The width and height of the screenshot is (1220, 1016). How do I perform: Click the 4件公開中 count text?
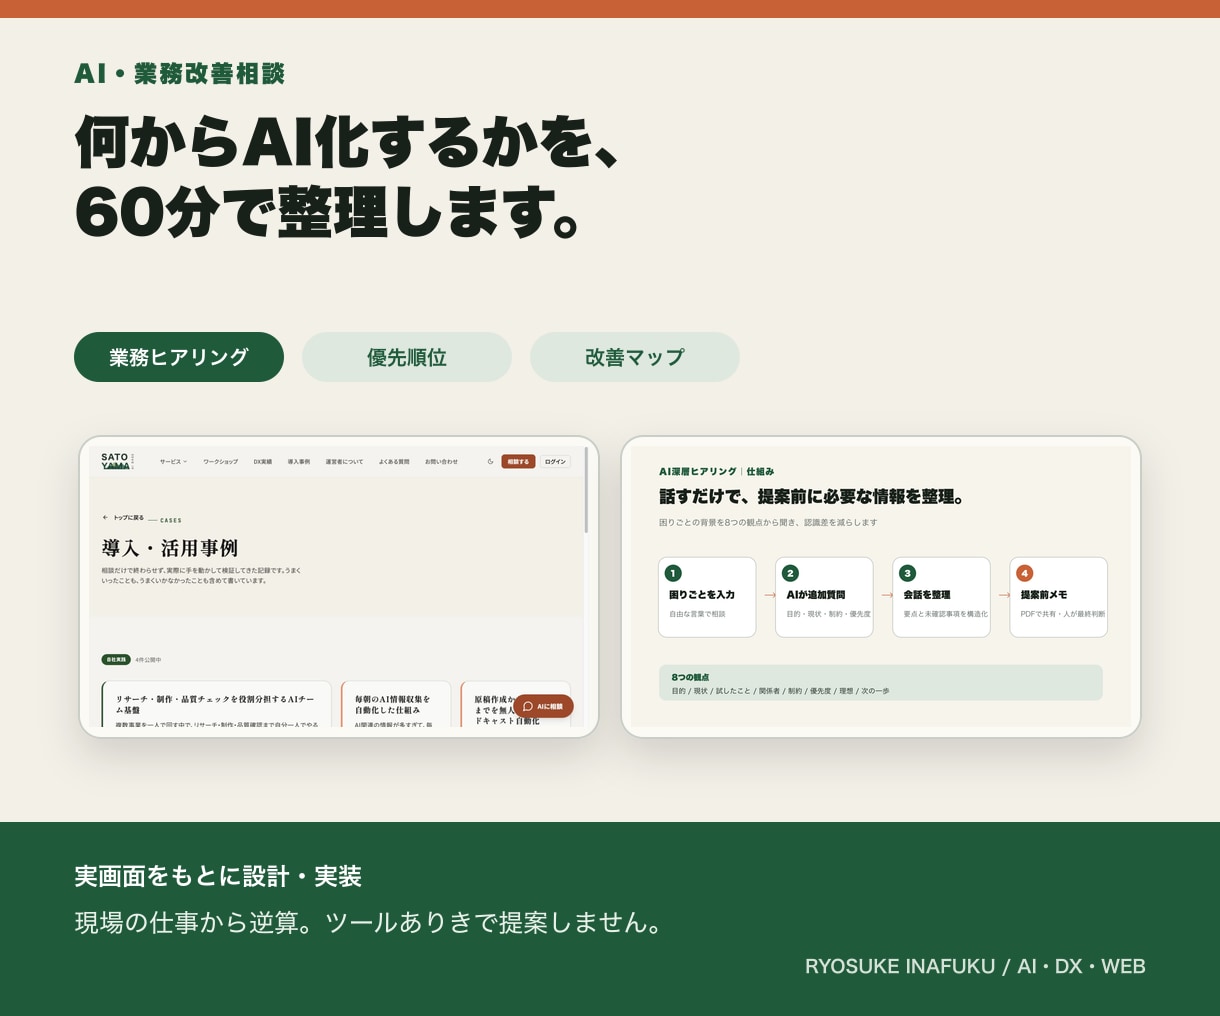click(x=148, y=660)
